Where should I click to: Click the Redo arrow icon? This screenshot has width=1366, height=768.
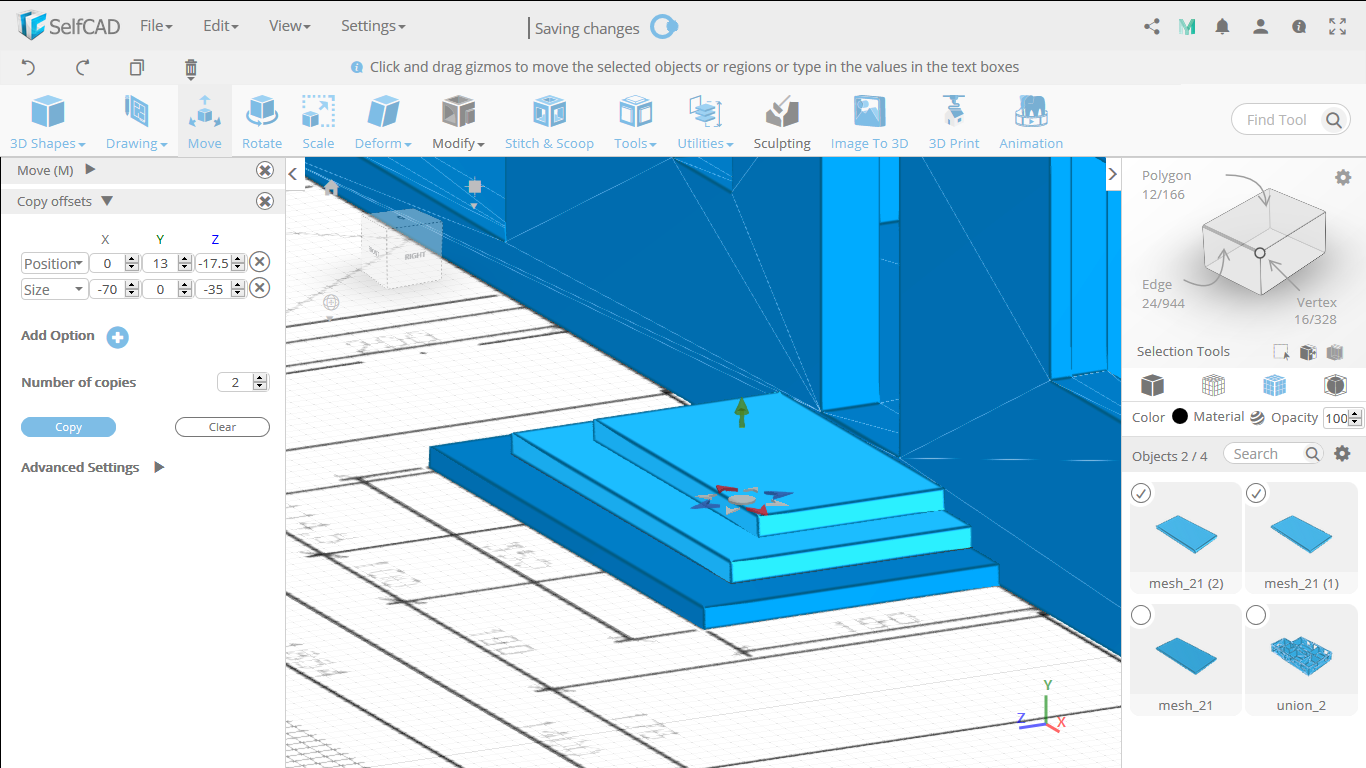[x=83, y=67]
